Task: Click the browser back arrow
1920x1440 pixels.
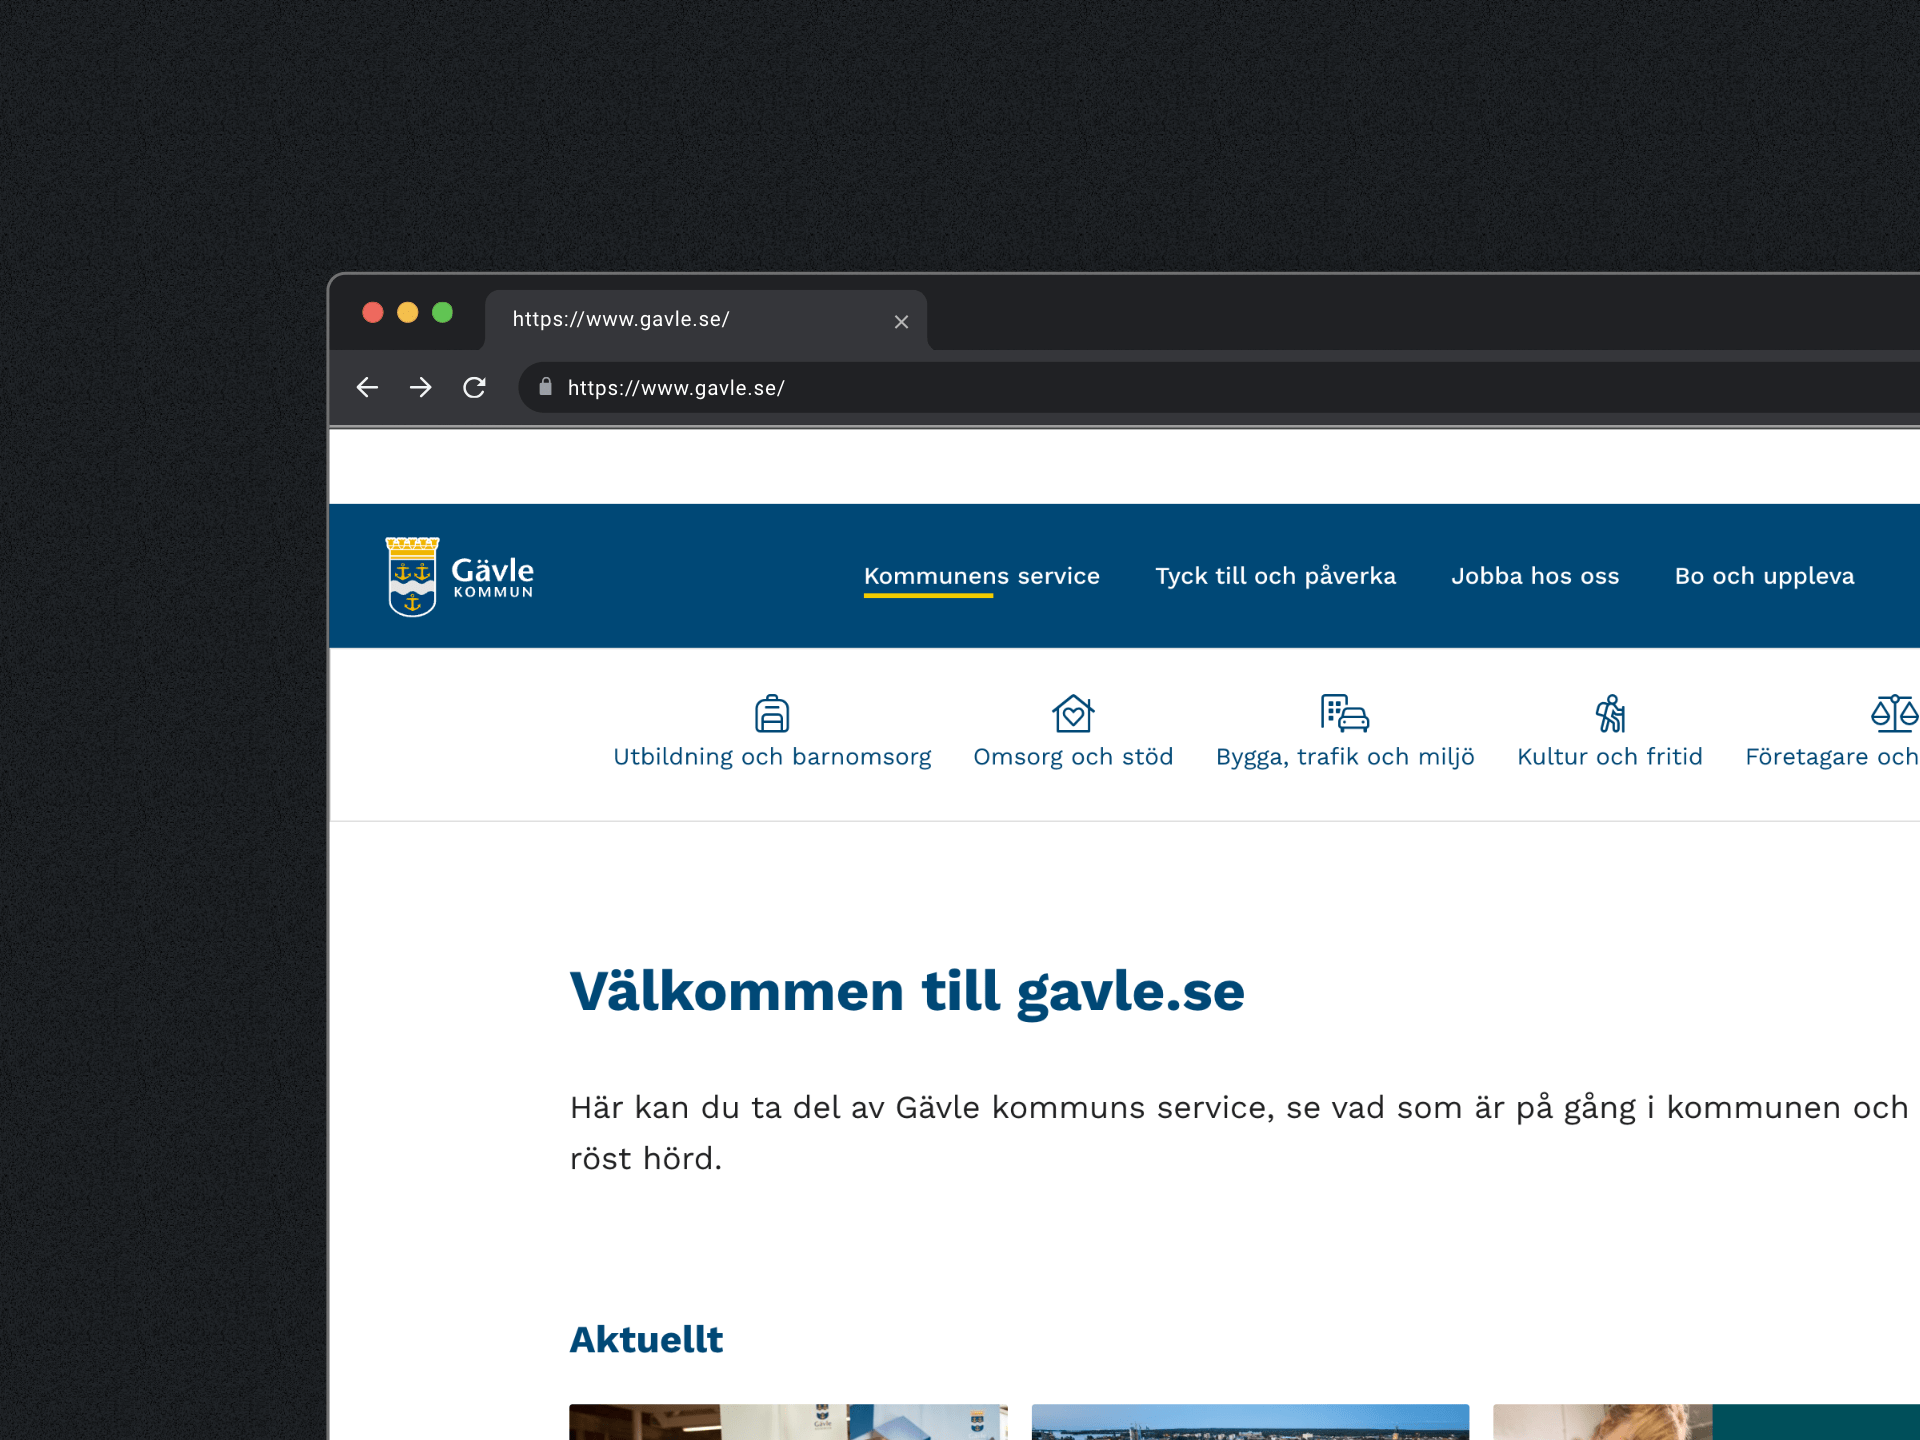Action: coord(367,388)
